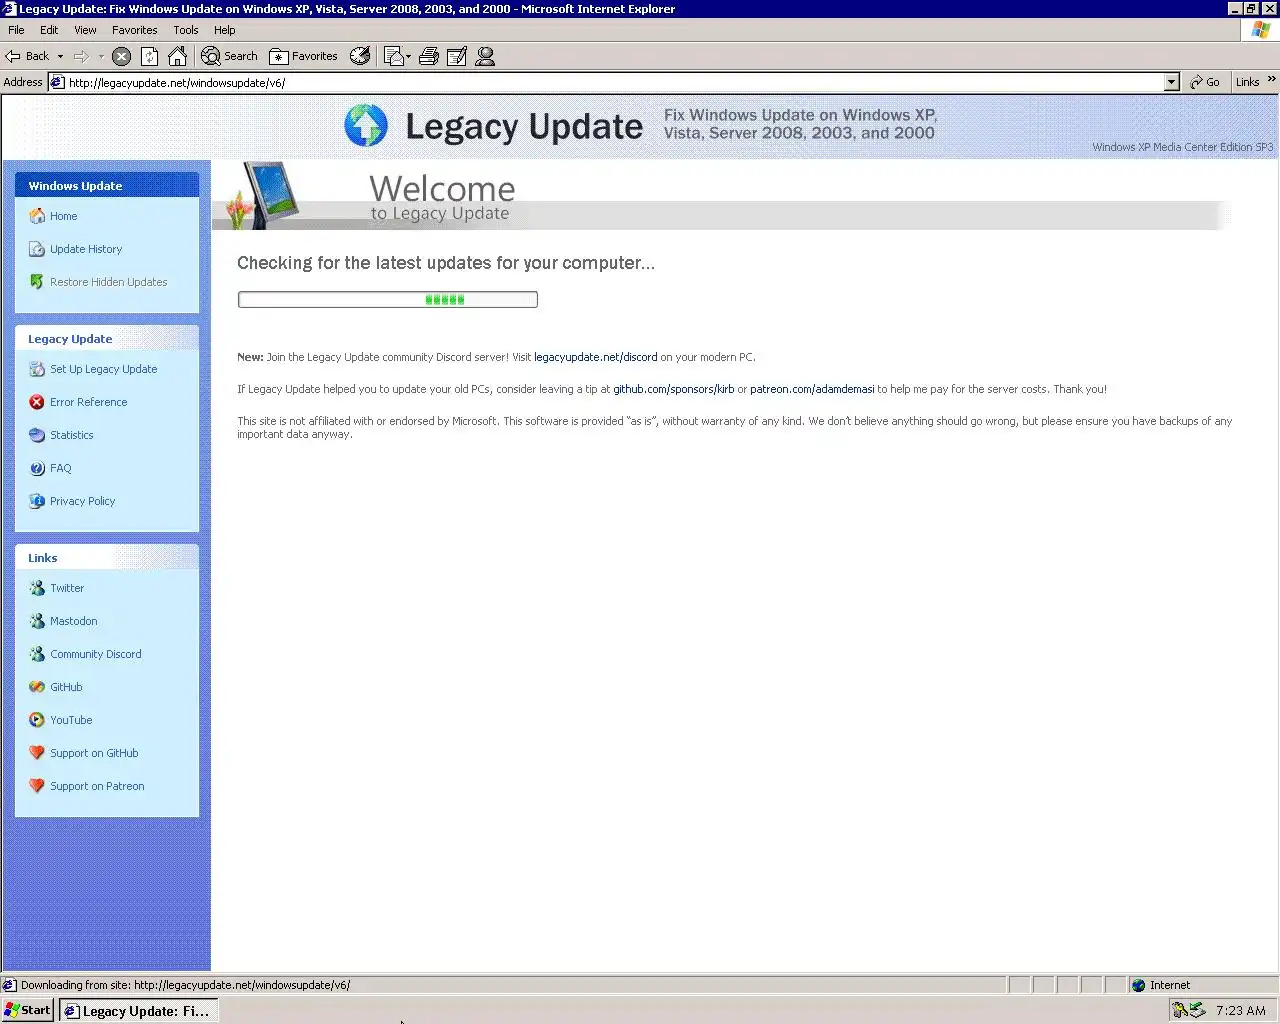Image resolution: width=1280 pixels, height=1024 pixels.
Task: Click the Mail toolbar icon
Action: click(394, 57)
